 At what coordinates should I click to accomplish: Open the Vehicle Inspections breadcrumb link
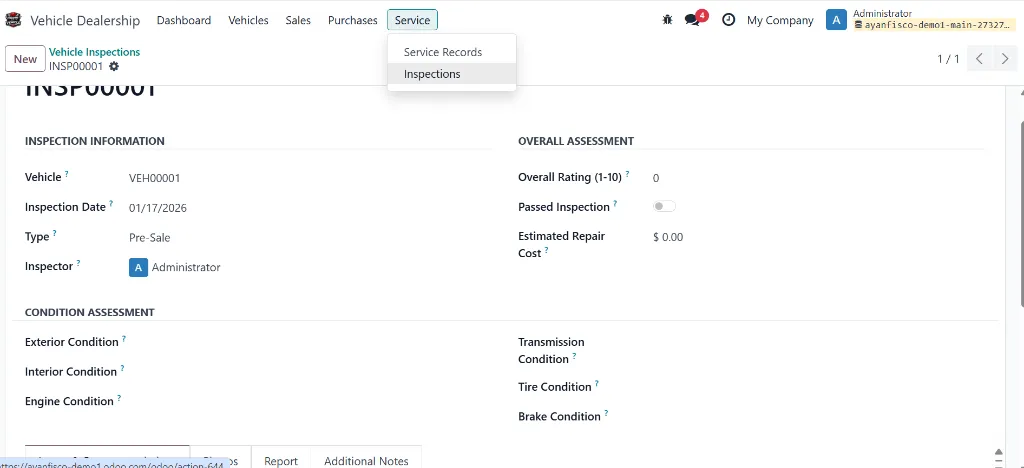(95, 52)
